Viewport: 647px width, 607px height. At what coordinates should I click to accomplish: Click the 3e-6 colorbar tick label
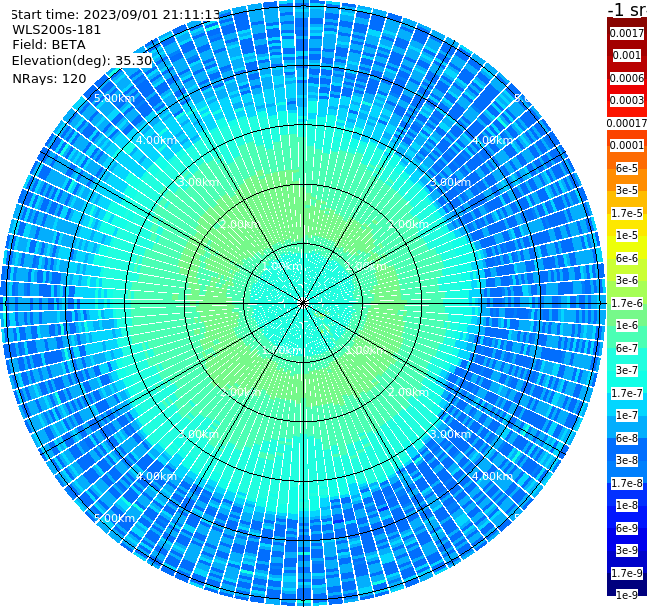click(x=627, y=280)
